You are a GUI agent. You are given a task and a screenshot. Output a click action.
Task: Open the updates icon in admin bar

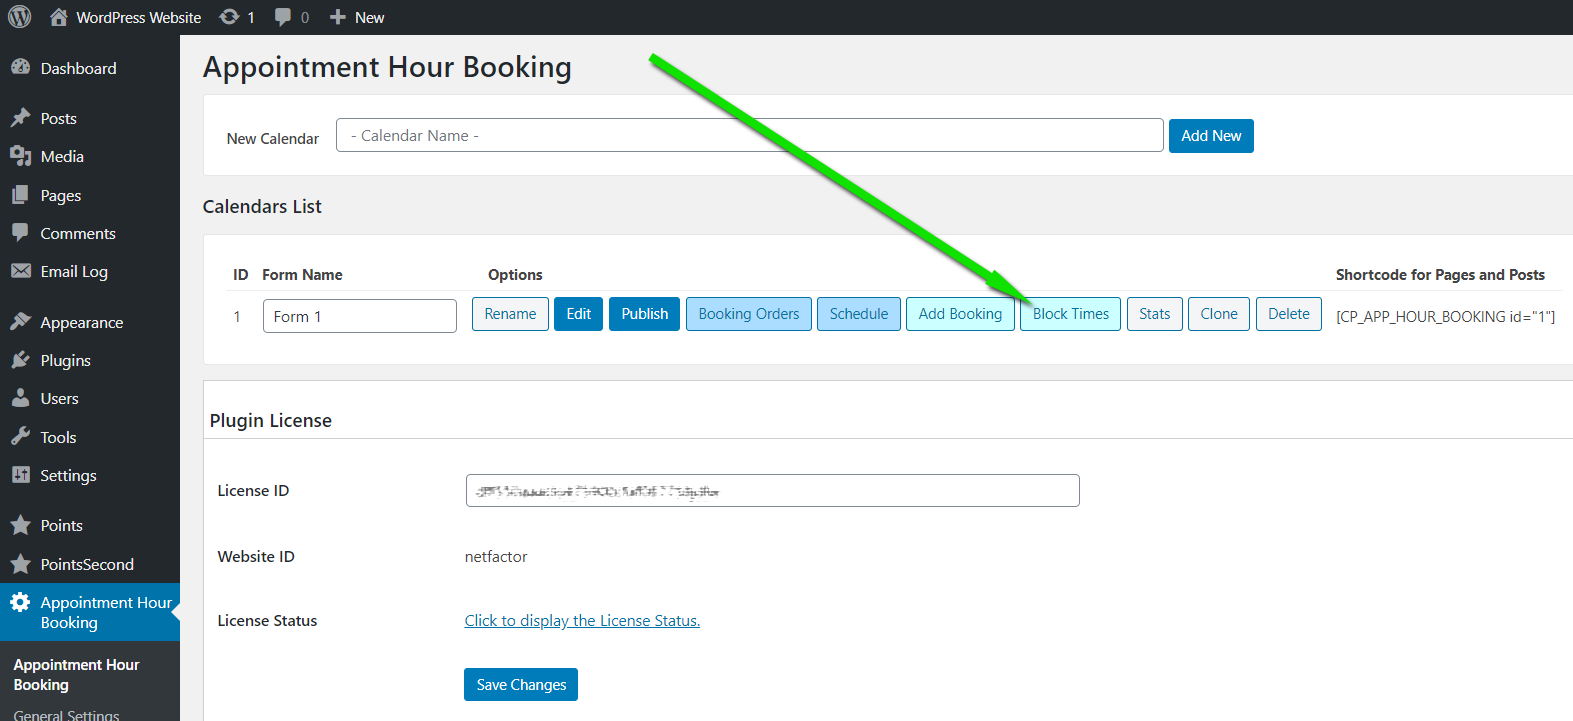(x=230, y=17)
